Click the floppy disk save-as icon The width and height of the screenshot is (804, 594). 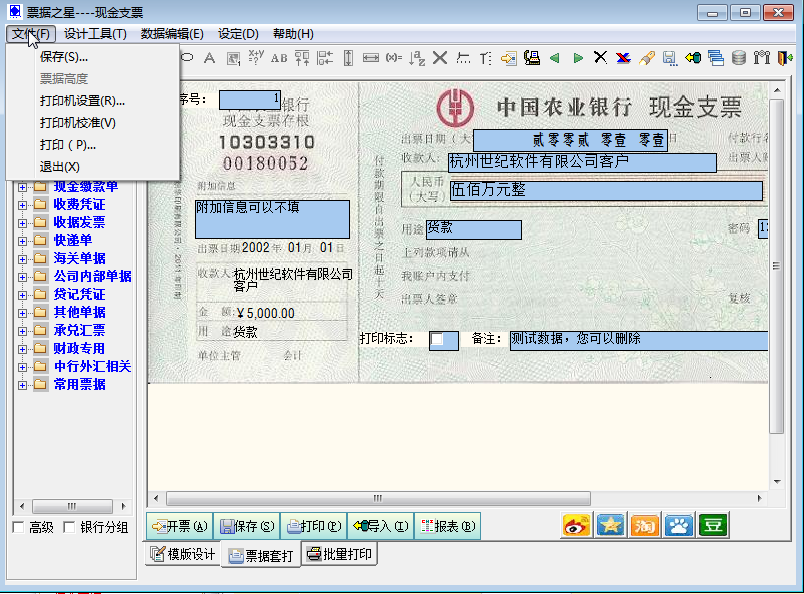(x=669, y=58)
